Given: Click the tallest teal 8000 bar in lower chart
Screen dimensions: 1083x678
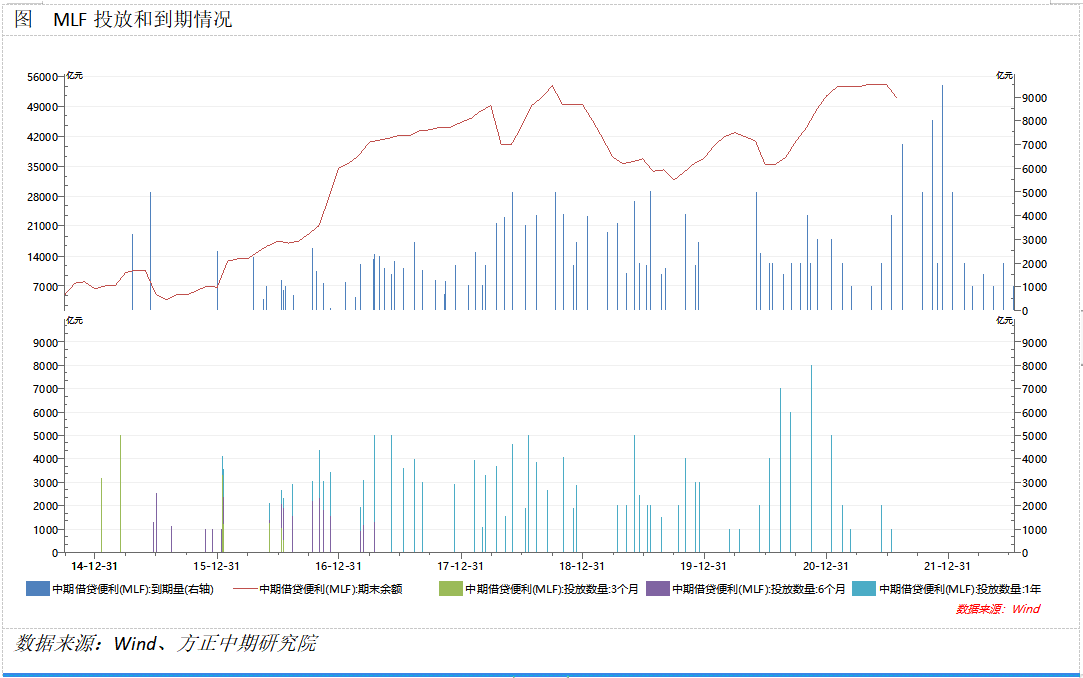Looking at the screenshot, I should coord(811,460).
